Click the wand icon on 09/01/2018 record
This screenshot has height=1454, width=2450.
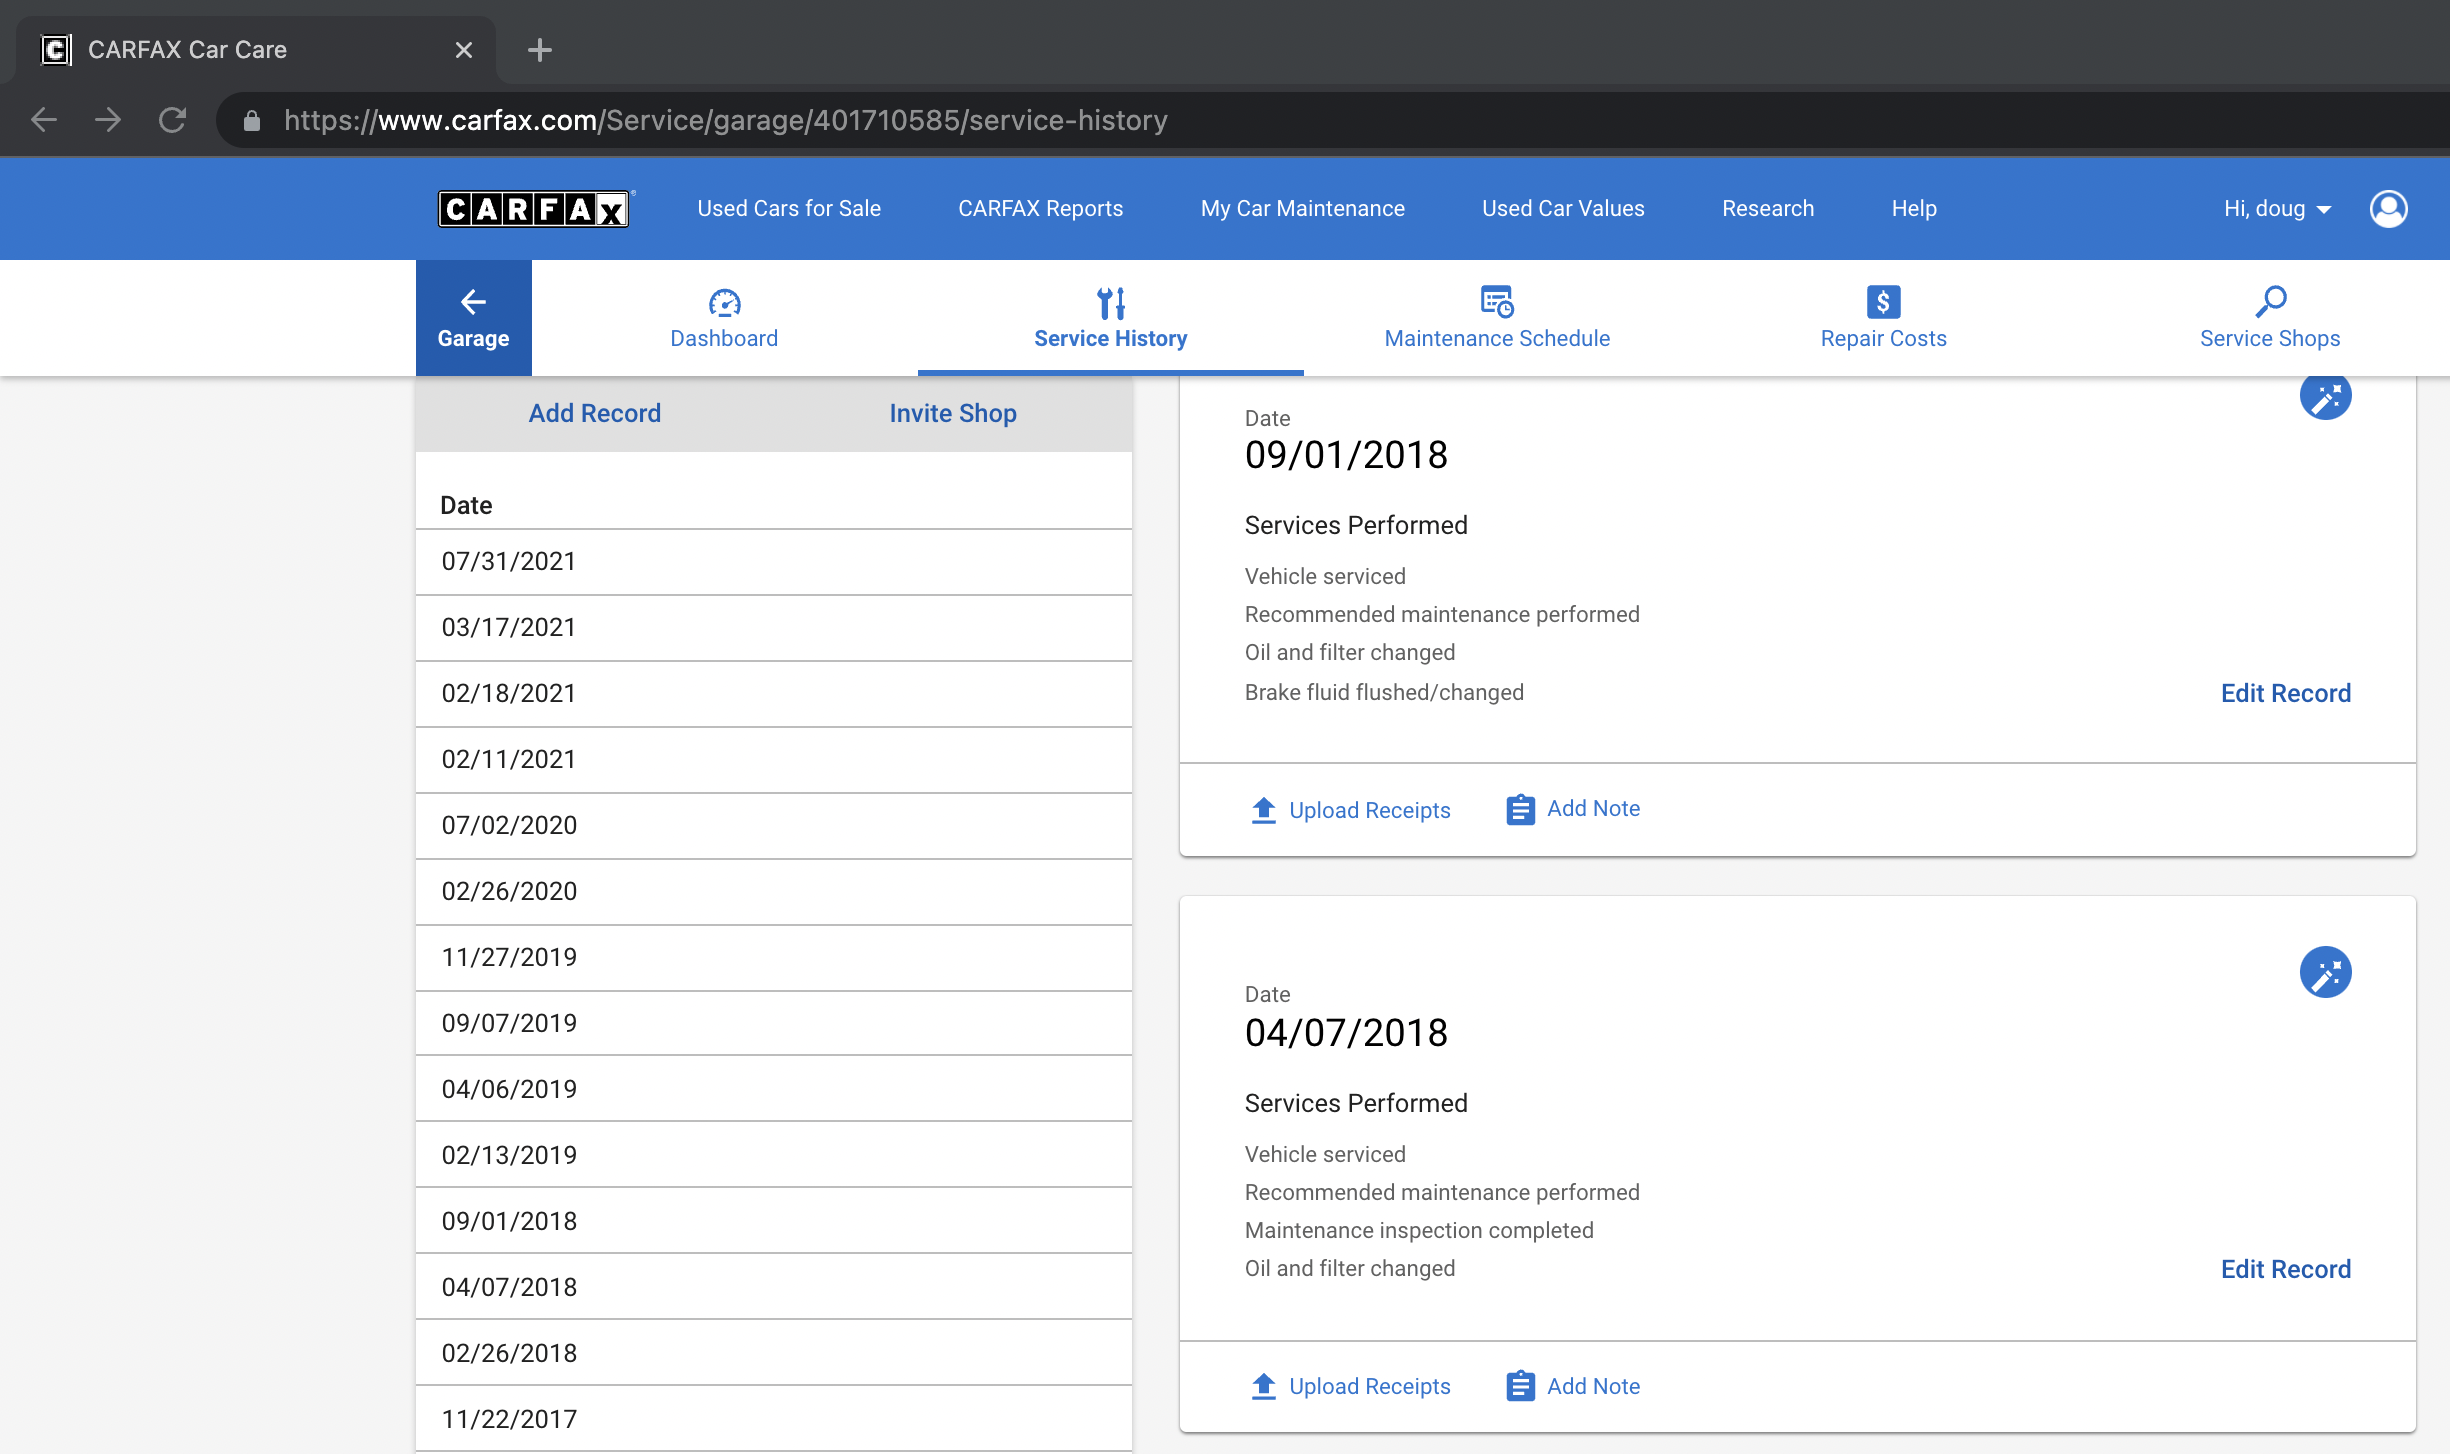point(2325,397)
